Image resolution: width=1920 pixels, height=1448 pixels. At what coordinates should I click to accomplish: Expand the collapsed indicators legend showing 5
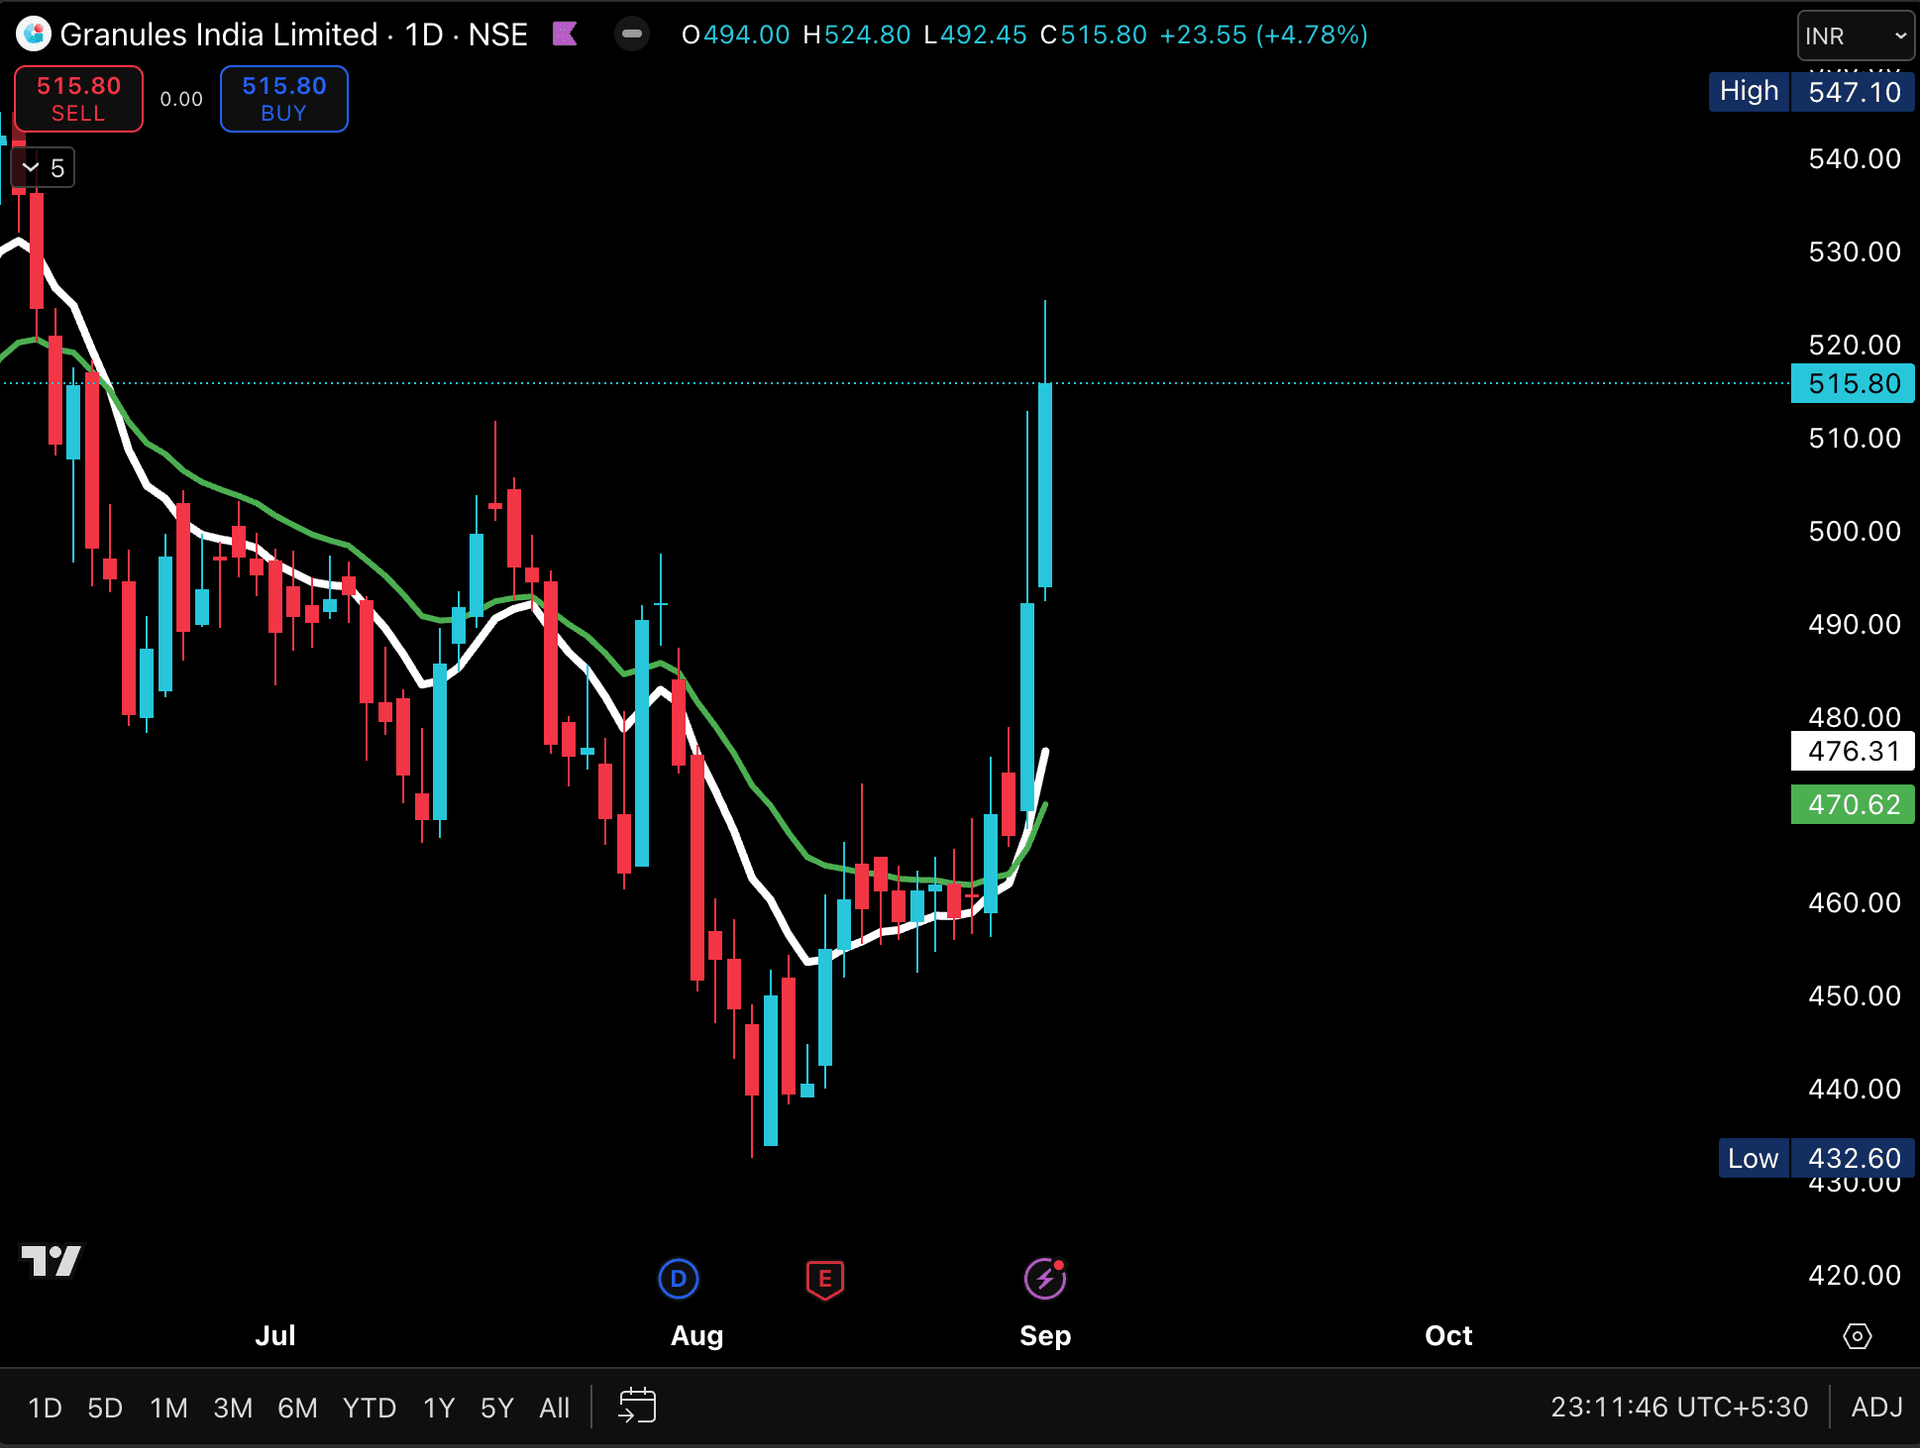[43, 168]
